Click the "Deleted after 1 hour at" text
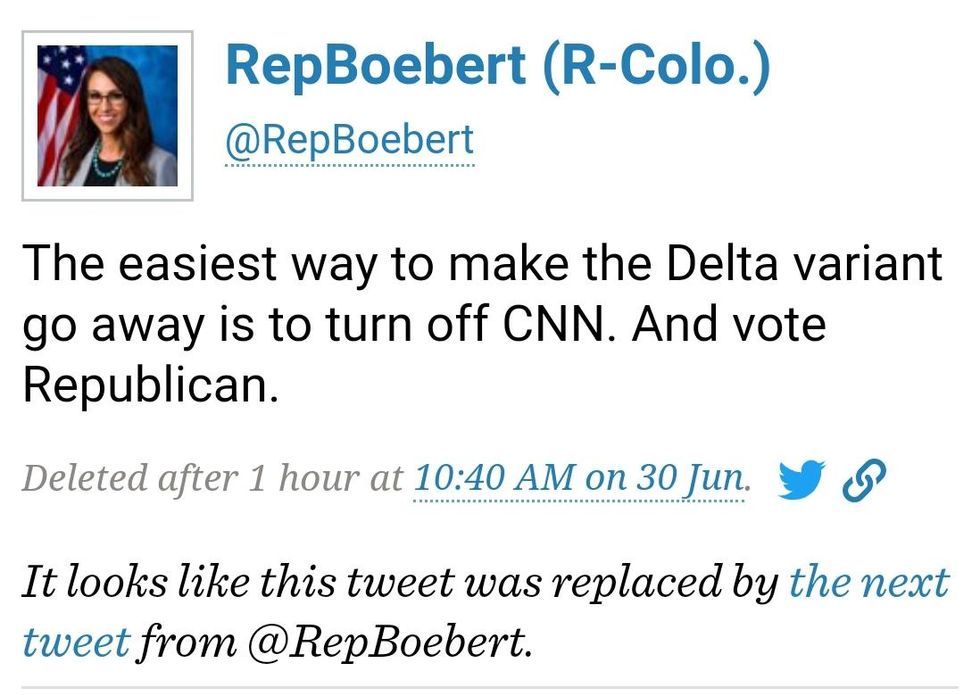980x695 pixels. [x=212, y=477]
